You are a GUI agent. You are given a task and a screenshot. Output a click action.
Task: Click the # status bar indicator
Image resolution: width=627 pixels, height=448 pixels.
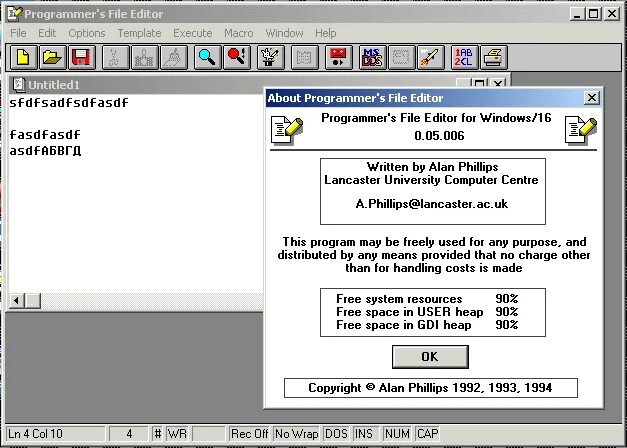tap(158, 434)
